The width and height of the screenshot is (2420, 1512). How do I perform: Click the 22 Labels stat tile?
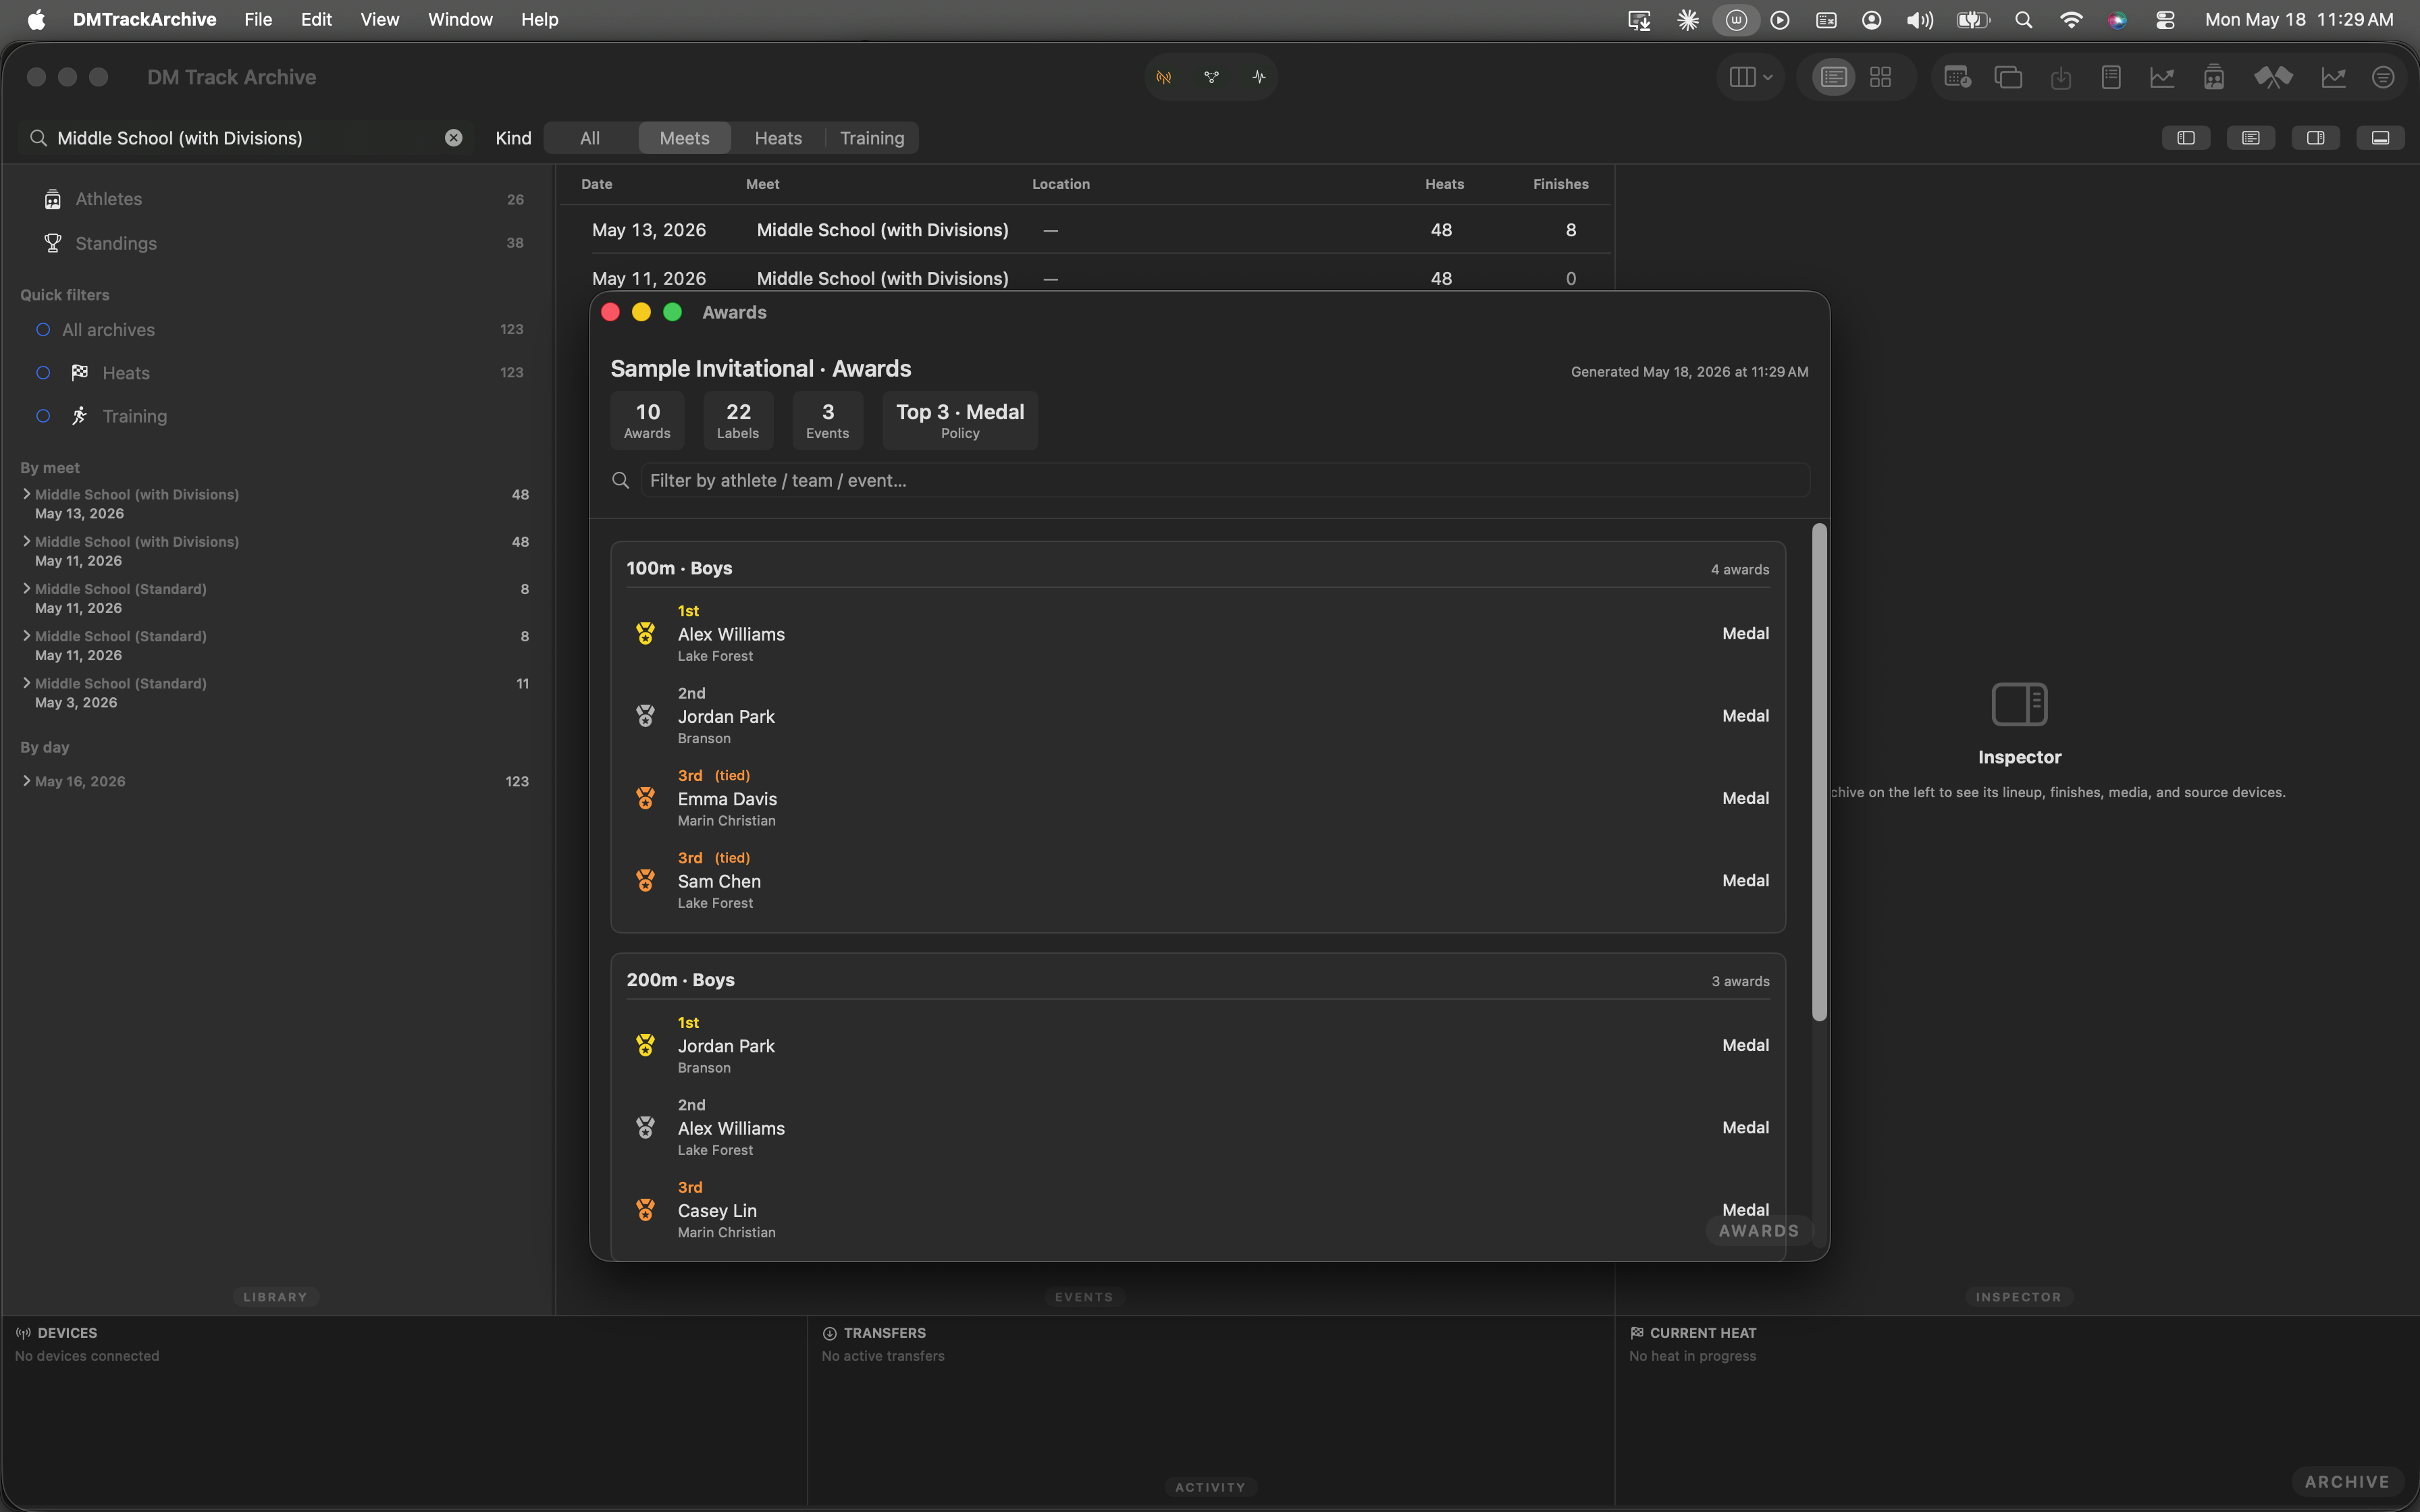click(x=738, y=420)
